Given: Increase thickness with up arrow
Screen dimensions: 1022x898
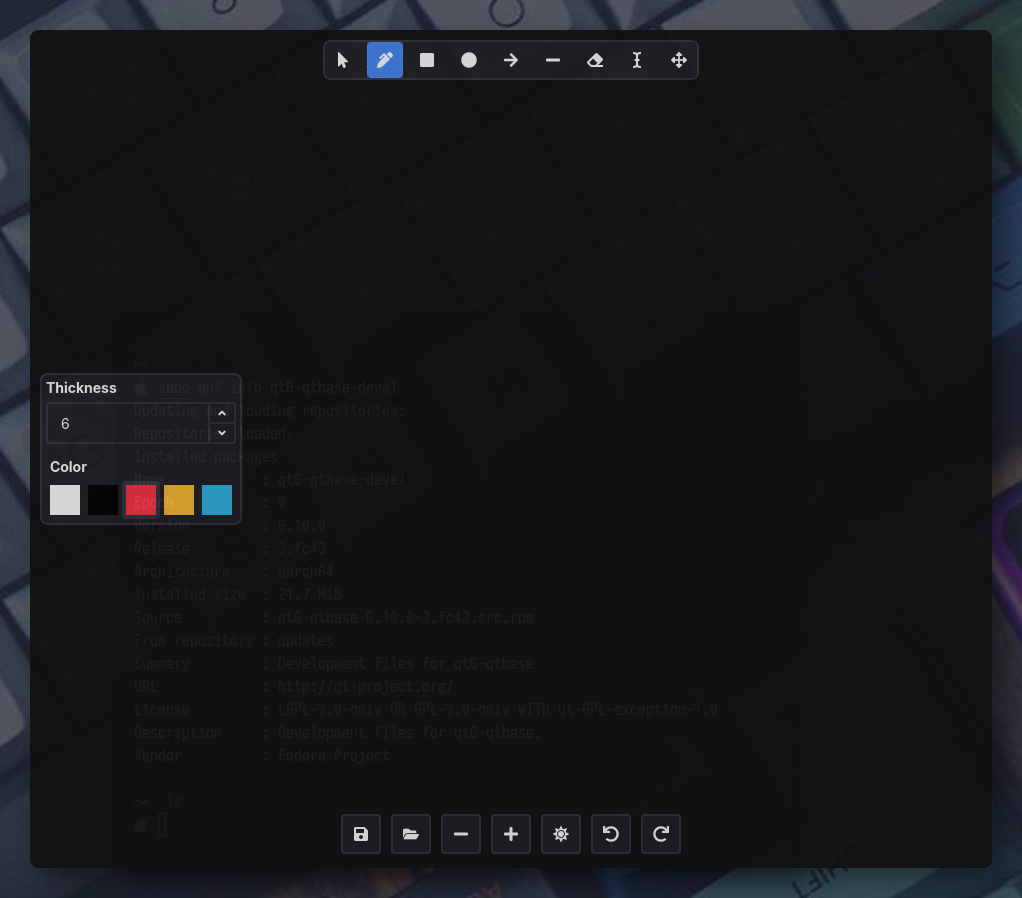Looking at the screenshot, I should click(x=222, y=413).
